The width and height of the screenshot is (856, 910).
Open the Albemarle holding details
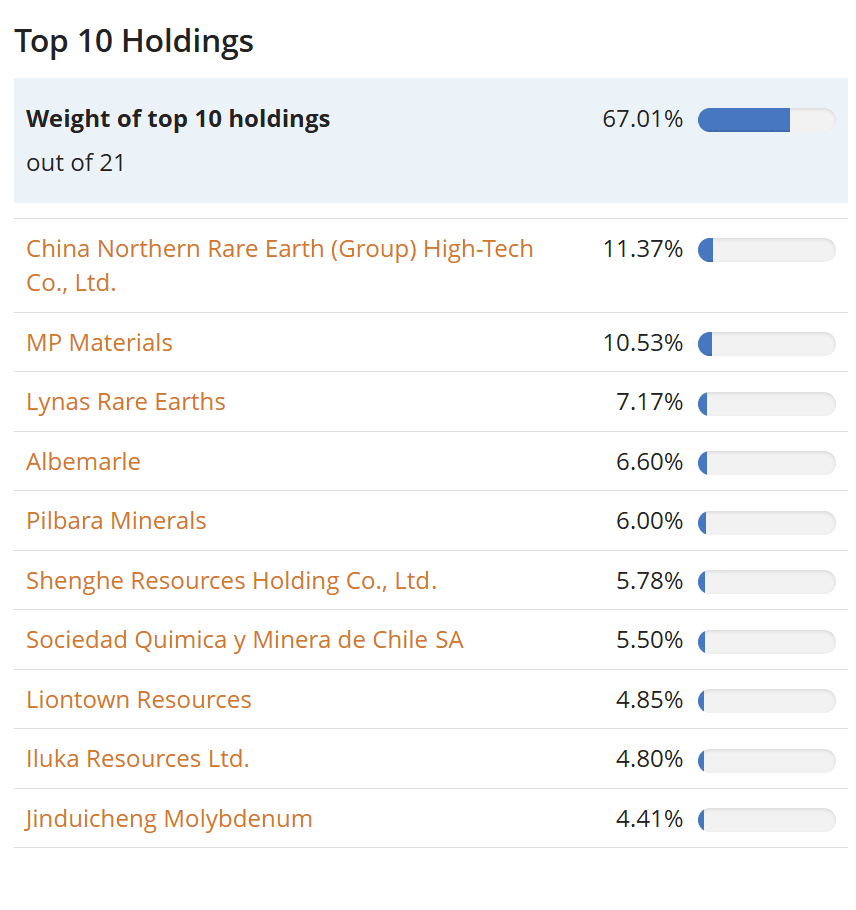pyautogui.click(x=83, y=462)
